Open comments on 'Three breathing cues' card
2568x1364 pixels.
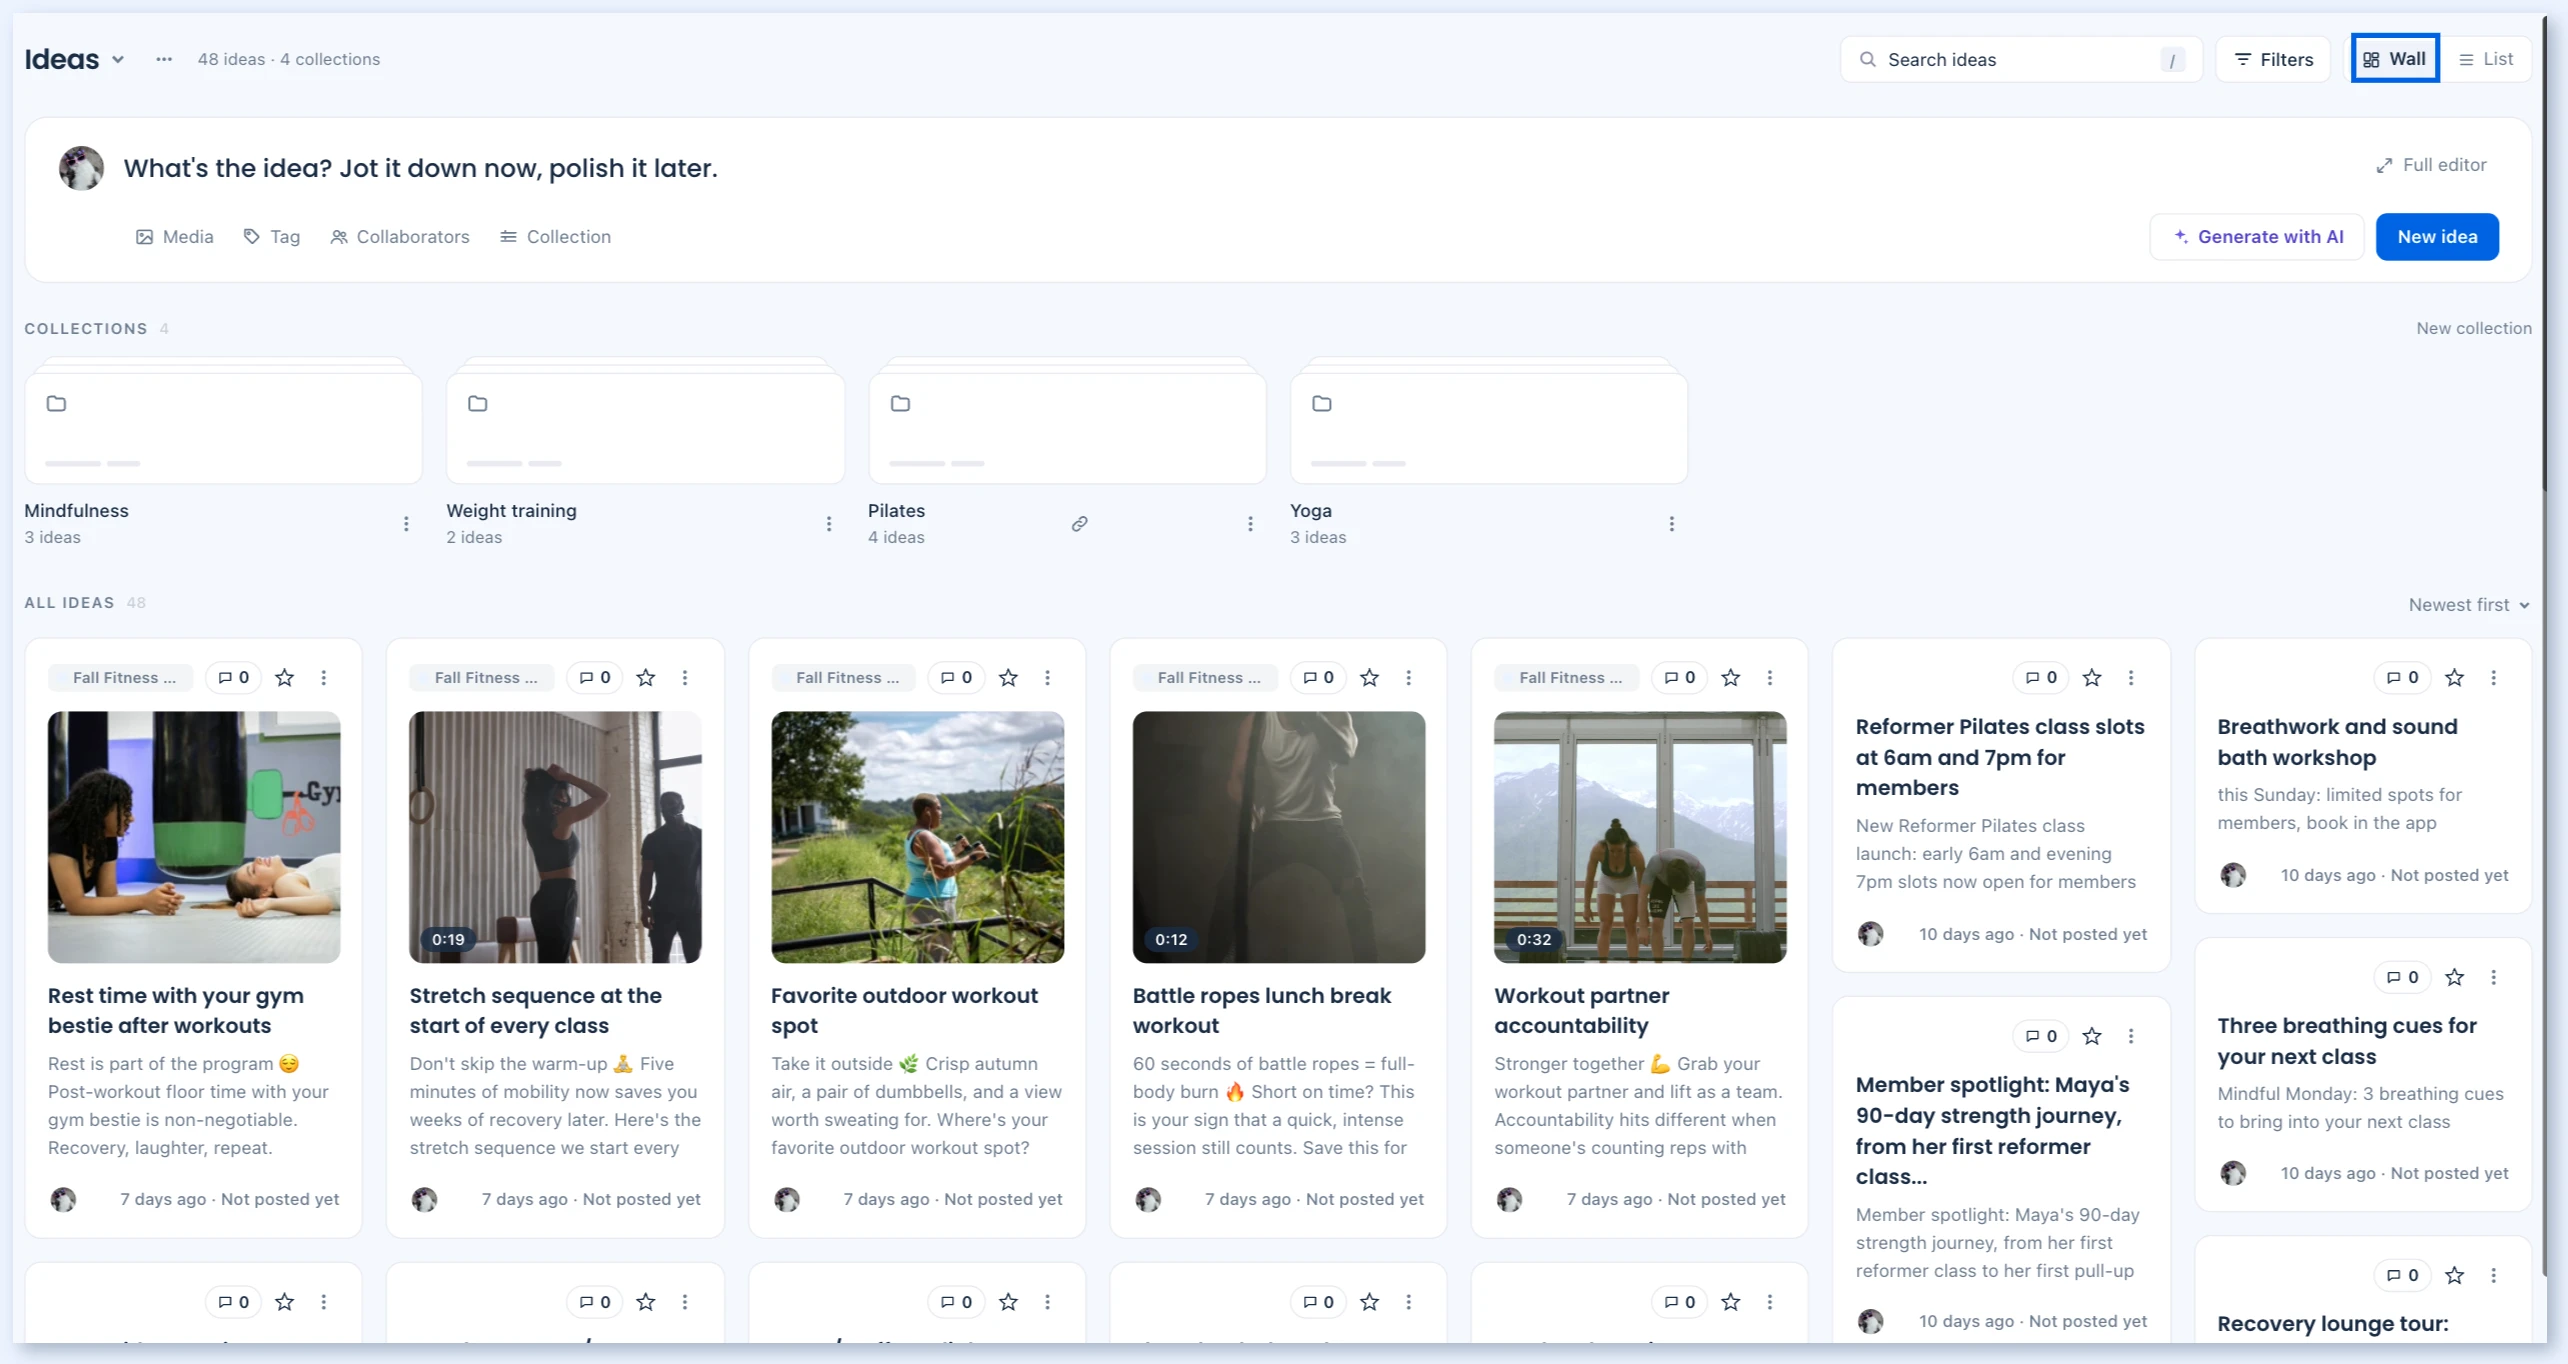[x=2403, y=978]
